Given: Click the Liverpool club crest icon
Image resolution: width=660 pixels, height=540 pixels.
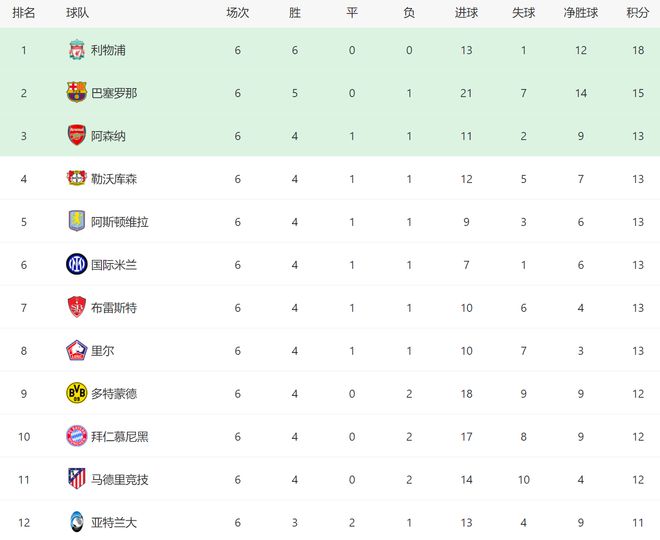Looking at the screenshot, I should (x=77, y=50).
